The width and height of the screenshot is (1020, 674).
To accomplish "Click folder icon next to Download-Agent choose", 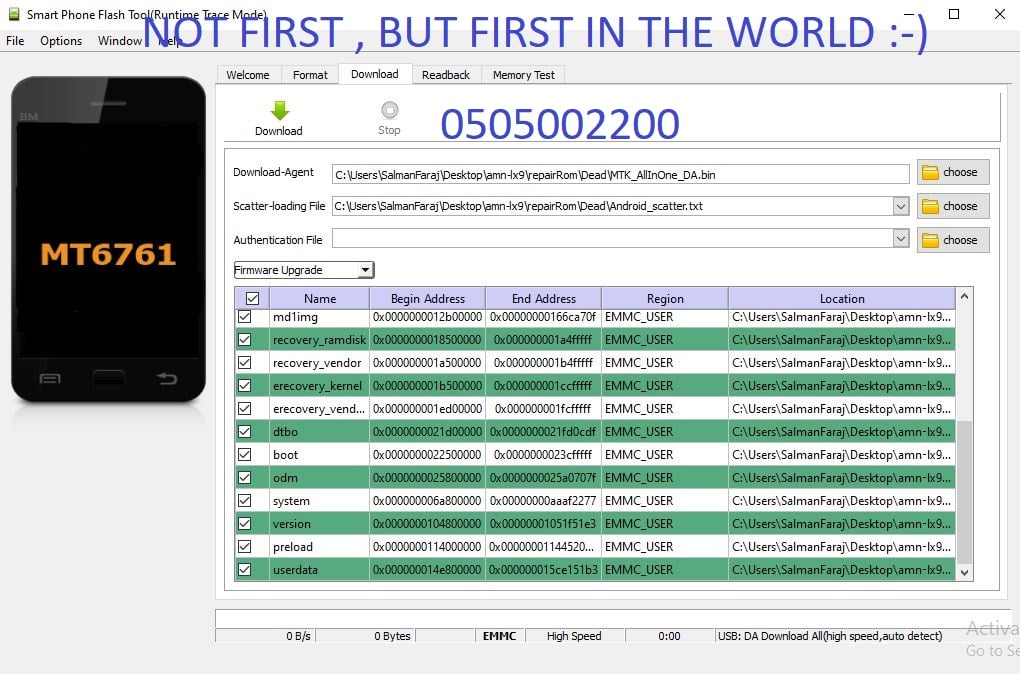I will click(931, 172).
